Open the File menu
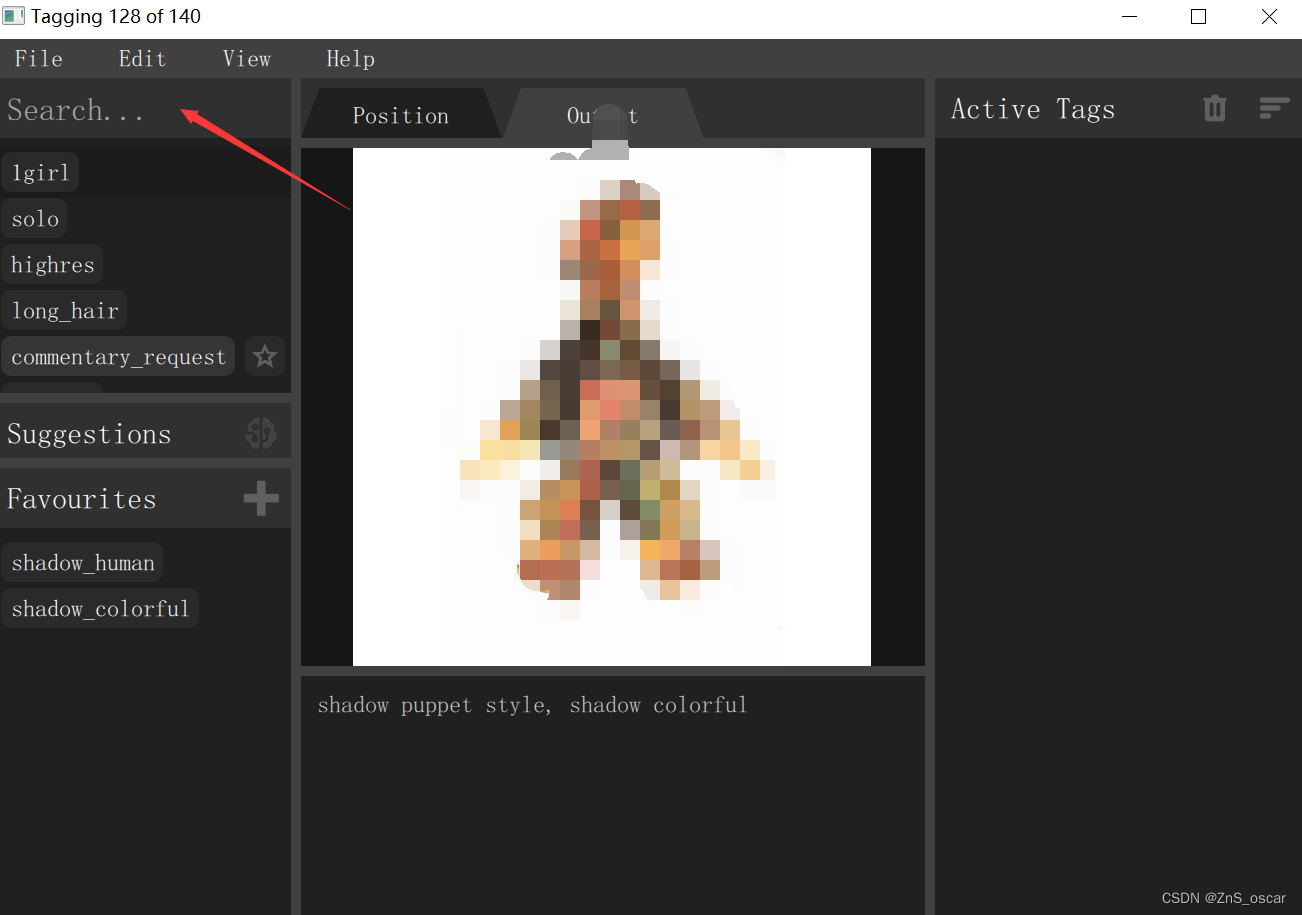This screenshot has width=1302, height=915. pos(38,58)
